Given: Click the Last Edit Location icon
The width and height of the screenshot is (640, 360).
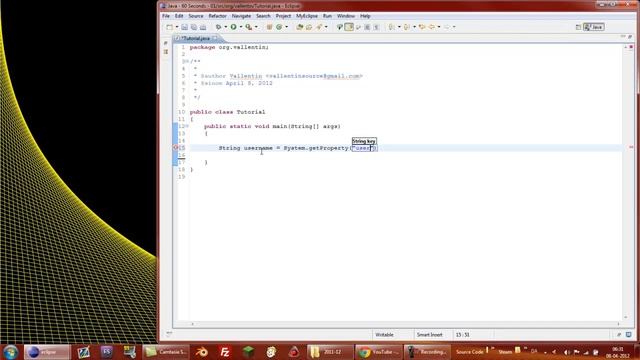Looking at the screenshot, I should (422, 27).
